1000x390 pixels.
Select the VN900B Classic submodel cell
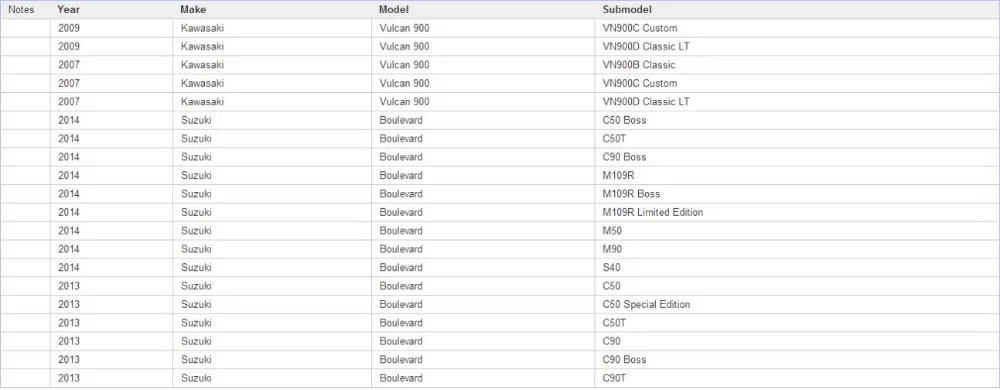click(797, 65)
